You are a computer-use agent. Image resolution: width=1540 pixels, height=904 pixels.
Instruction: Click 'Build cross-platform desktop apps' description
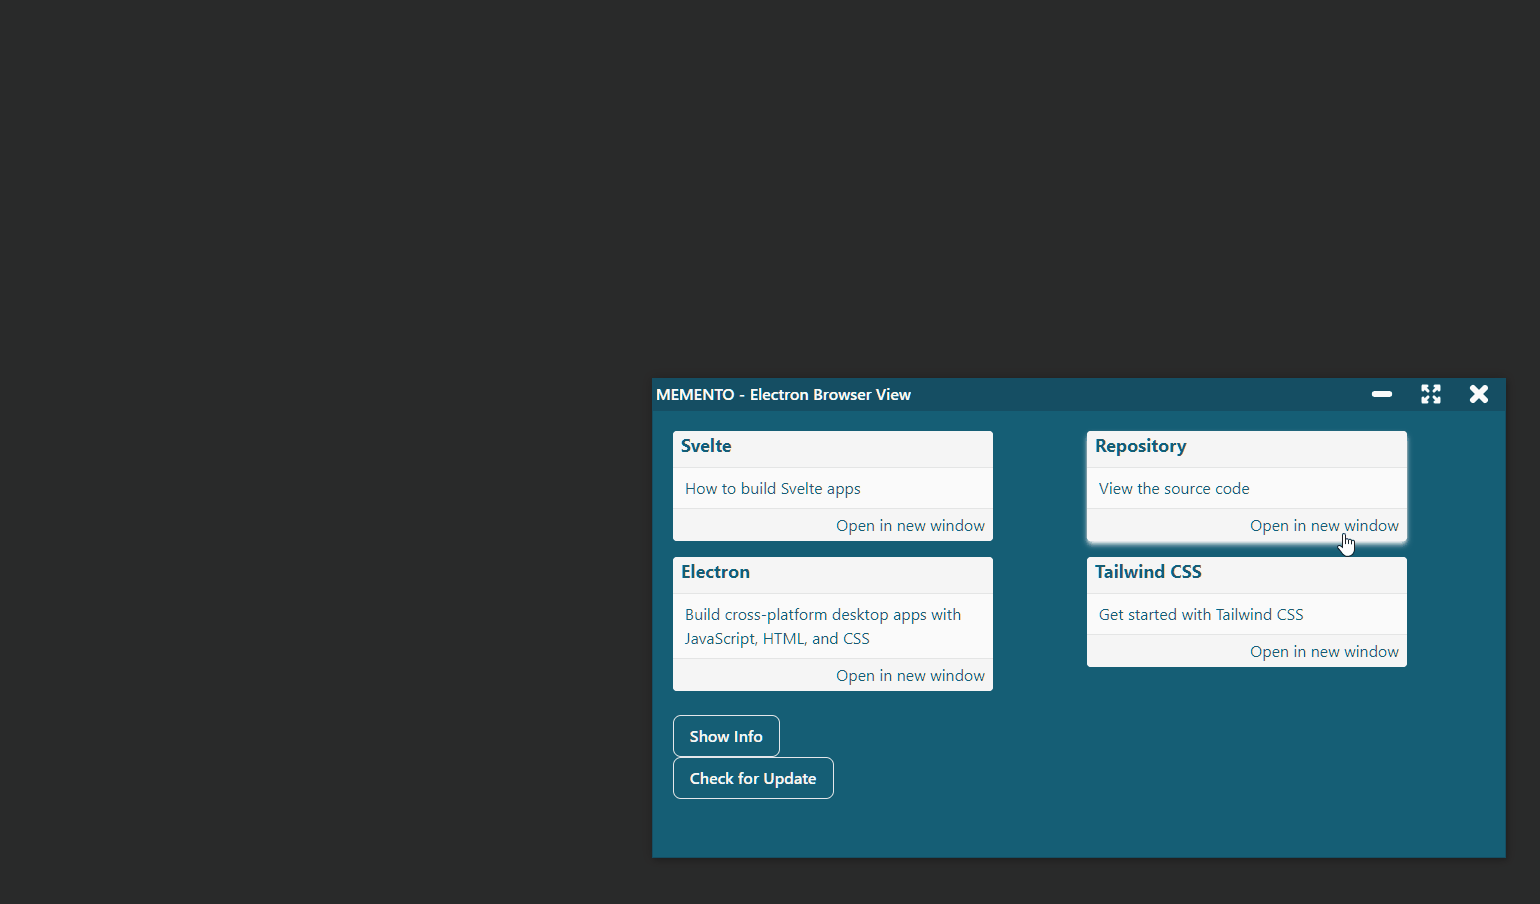click(x=823, y=627)
